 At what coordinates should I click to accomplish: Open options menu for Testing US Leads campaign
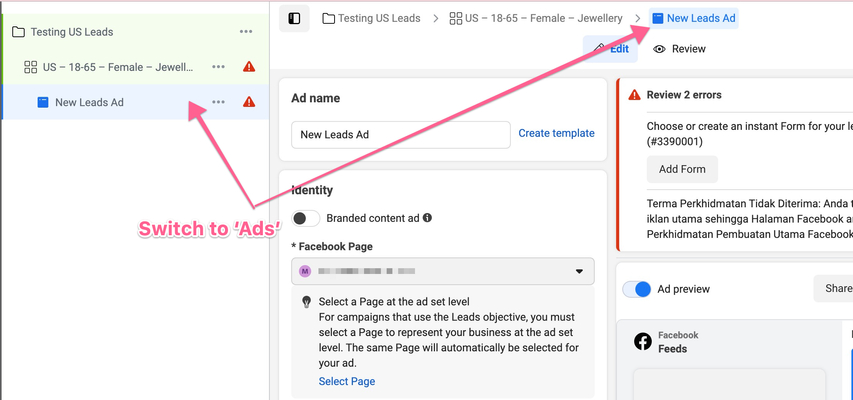coord(246,32)
